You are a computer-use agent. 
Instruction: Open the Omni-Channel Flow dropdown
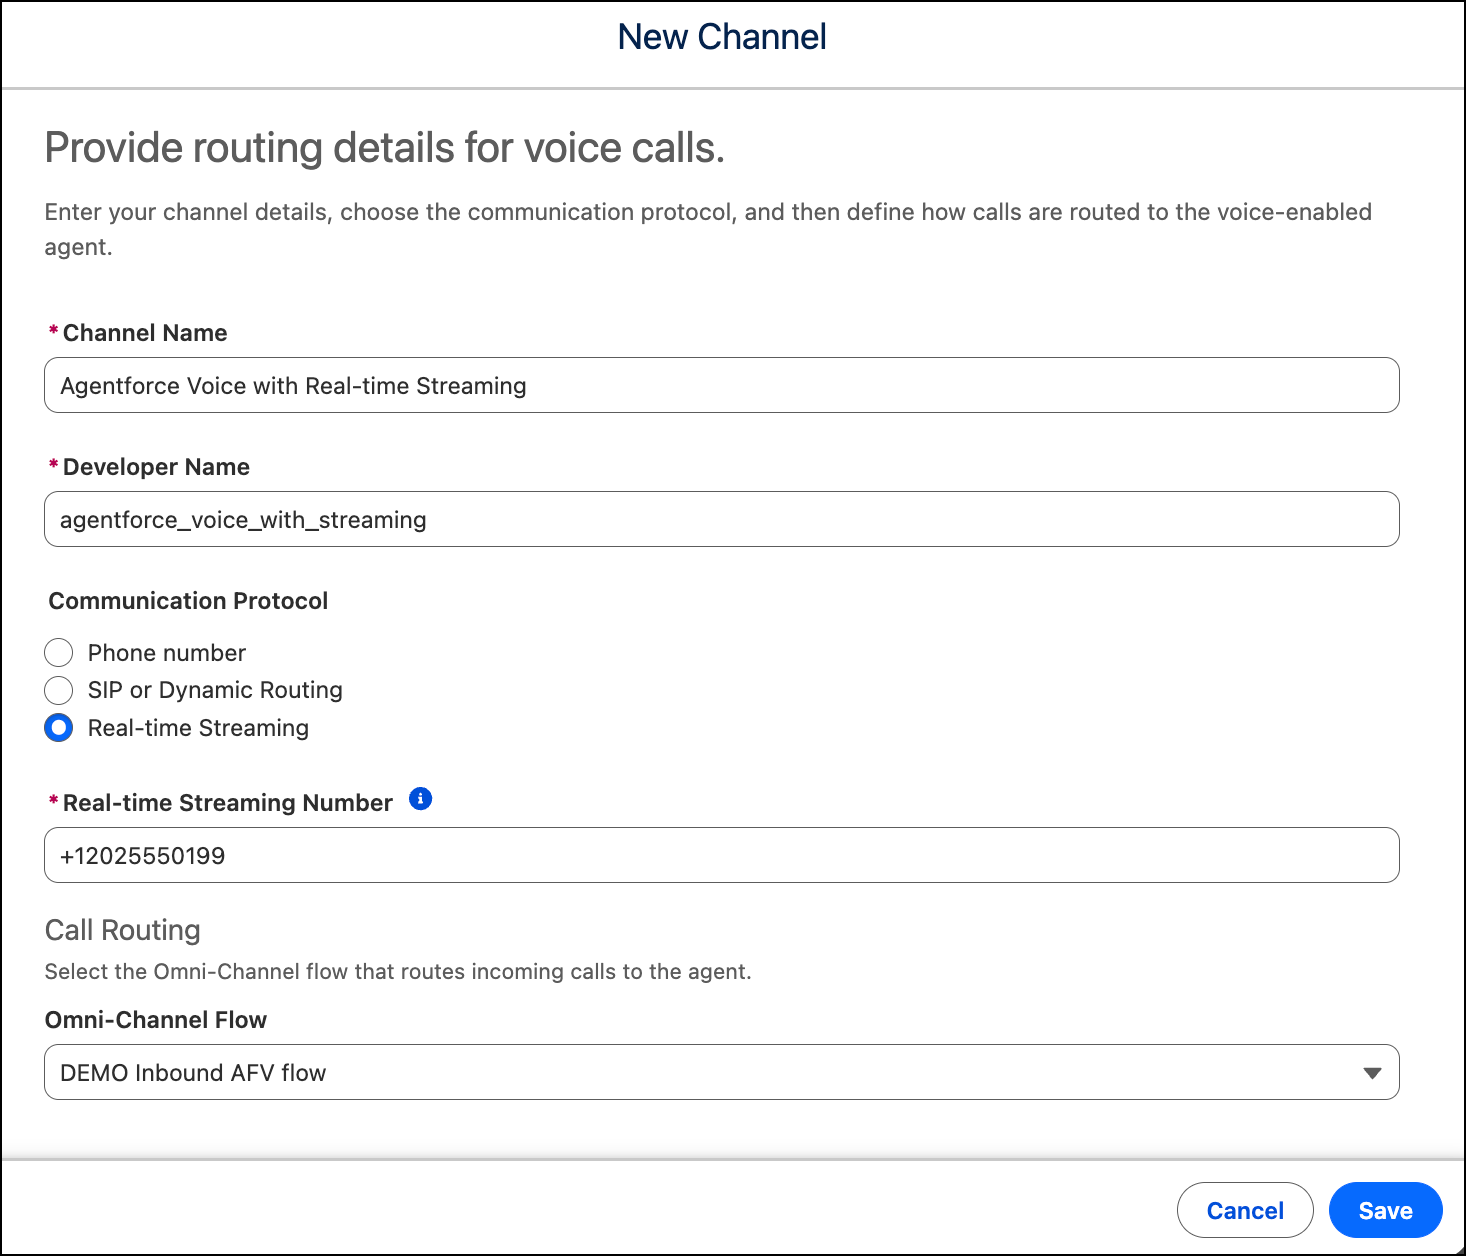coord(722,1072)
